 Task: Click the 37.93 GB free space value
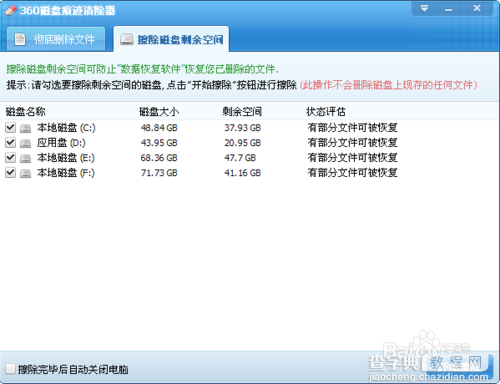[x=242, y=128]
